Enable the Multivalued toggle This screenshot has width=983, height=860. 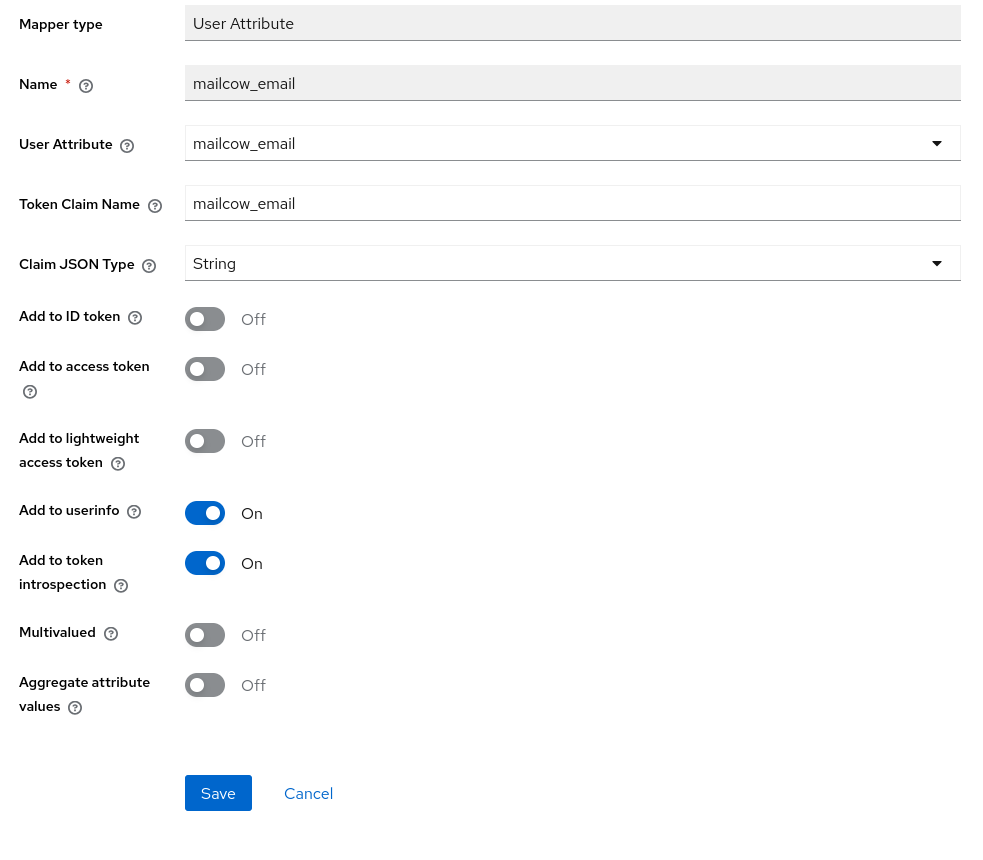(x=205, y=635)
